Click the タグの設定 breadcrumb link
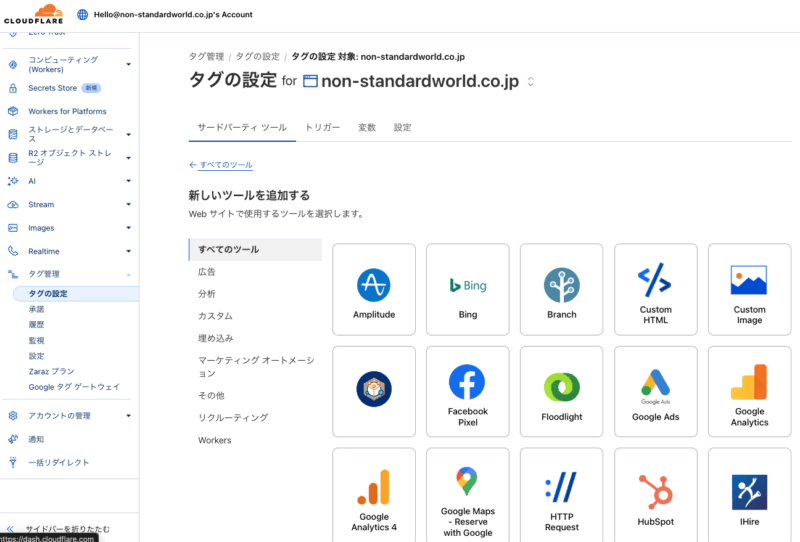The height and width of the screenshot is (542, 800). click(x=258, y=57)
